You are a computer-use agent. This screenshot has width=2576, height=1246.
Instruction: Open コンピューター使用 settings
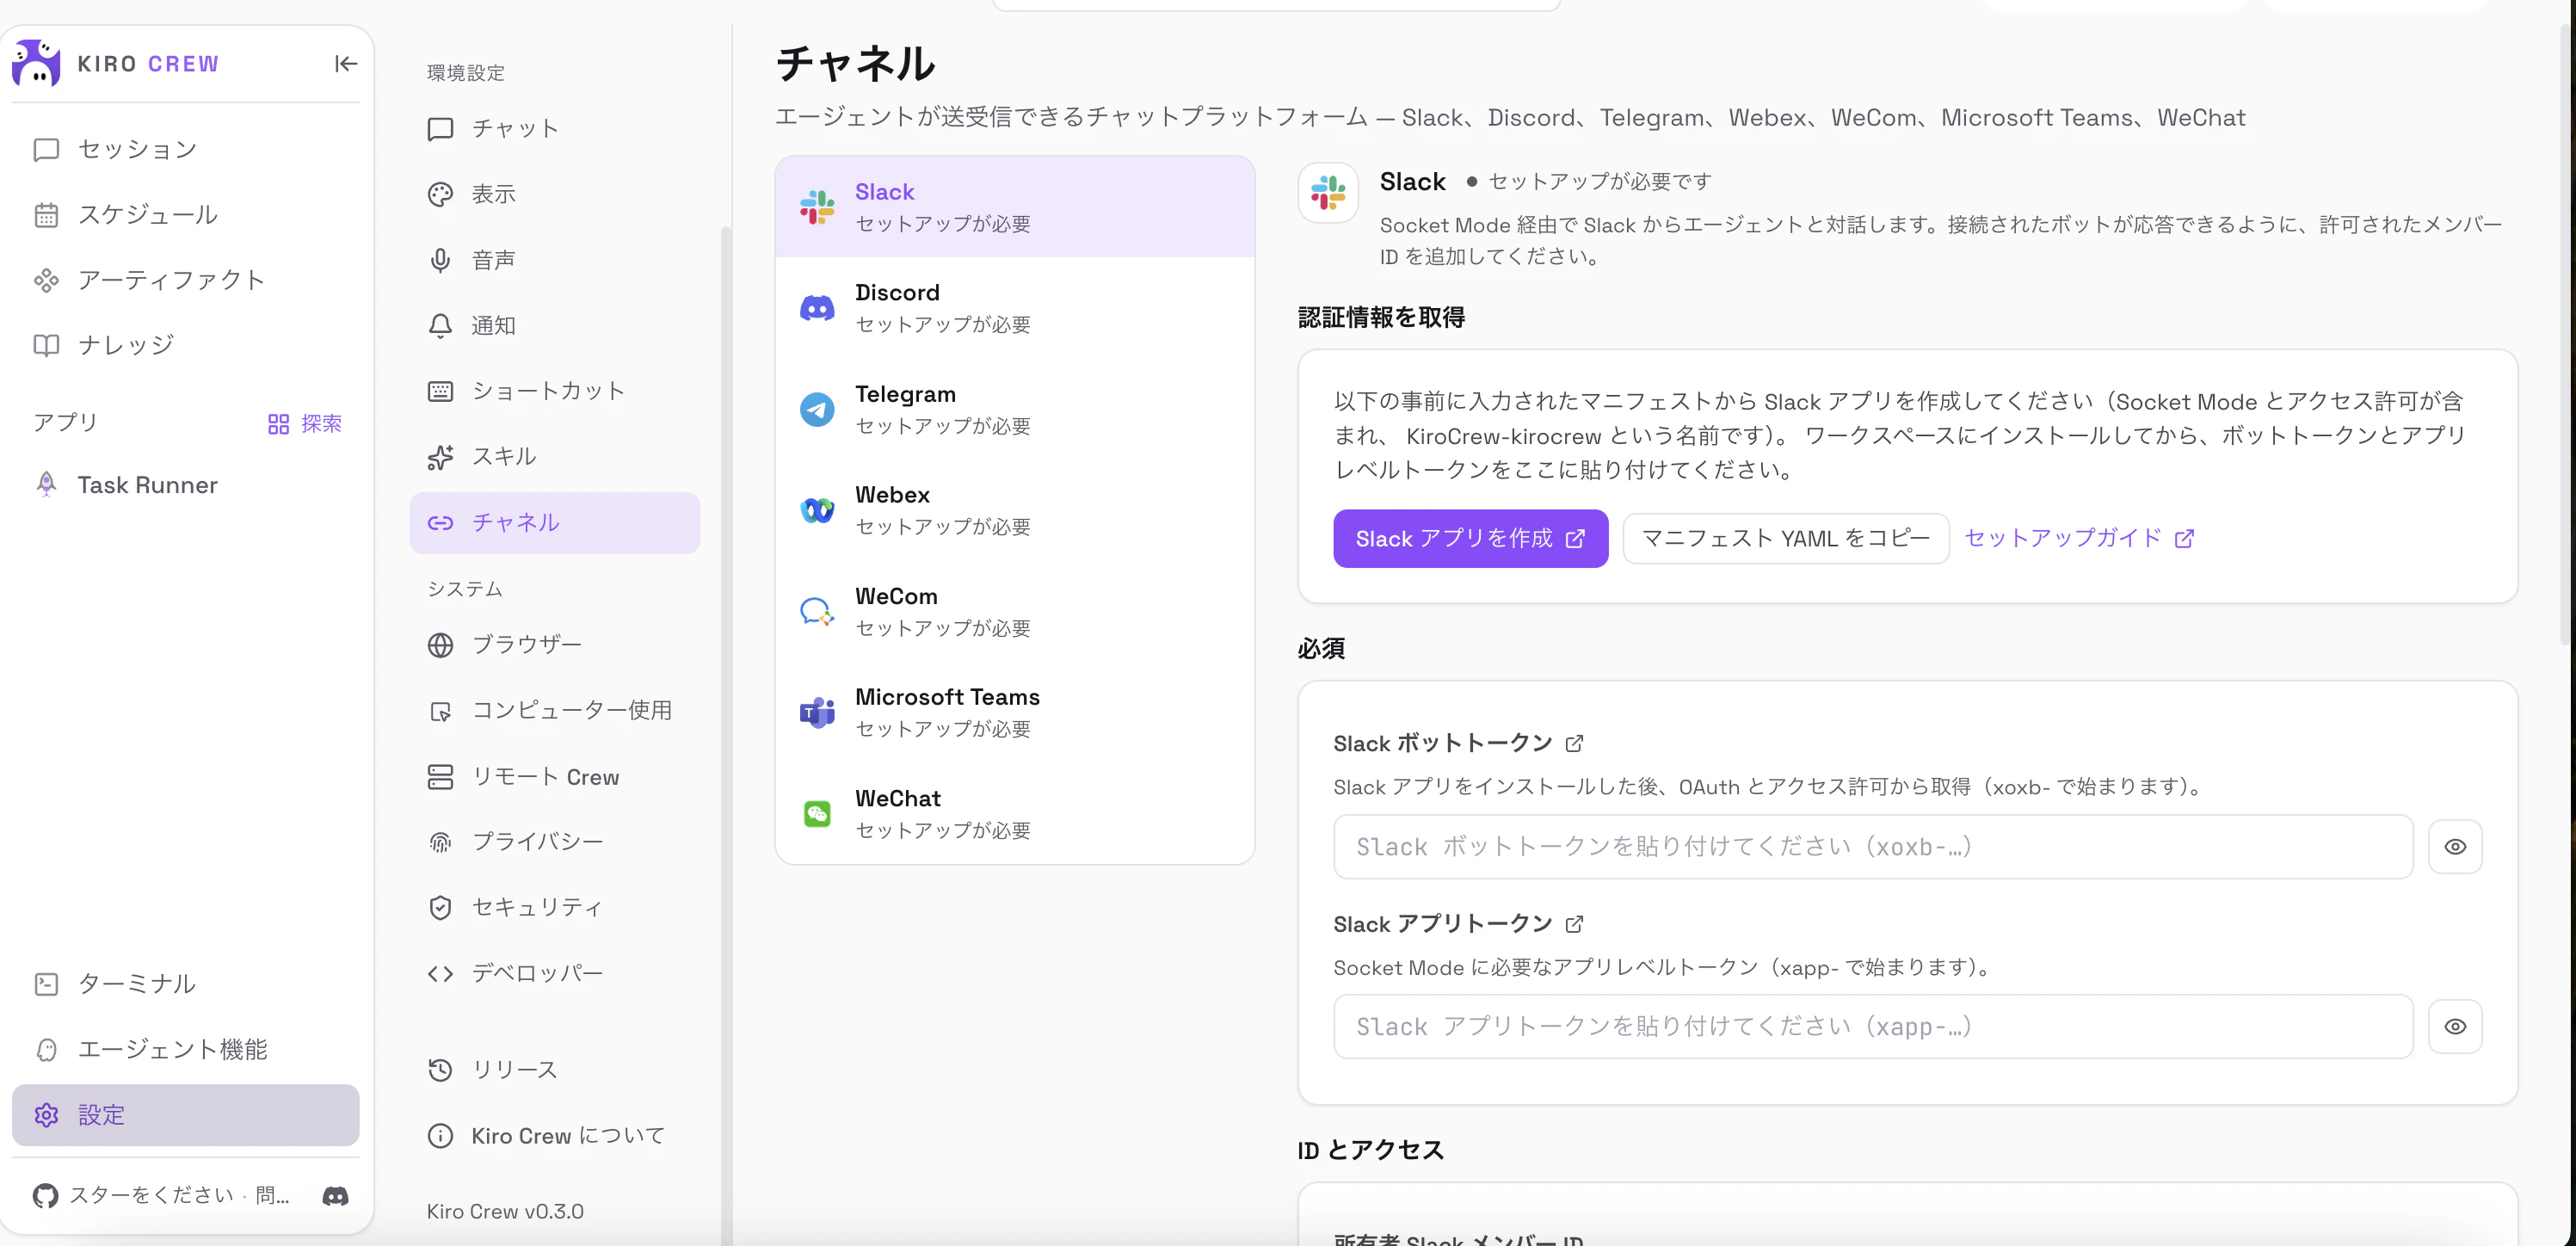coord(555,711)
